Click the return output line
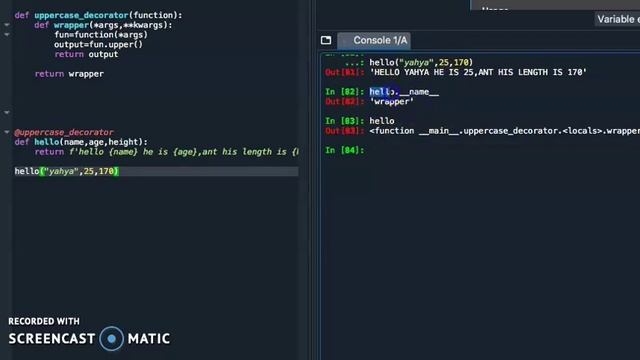640x360 pixels. (x=86, y=54)
